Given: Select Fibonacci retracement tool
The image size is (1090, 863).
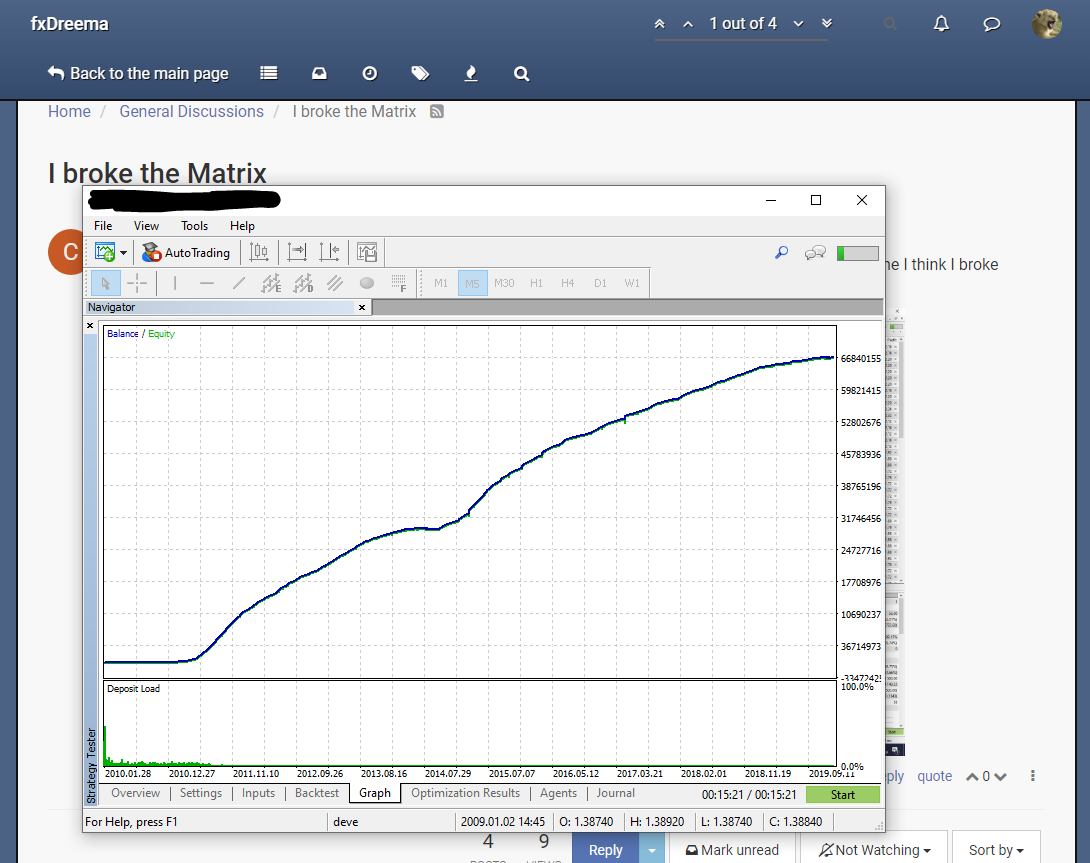Looking at the screenshot, I should click(399, 283).
